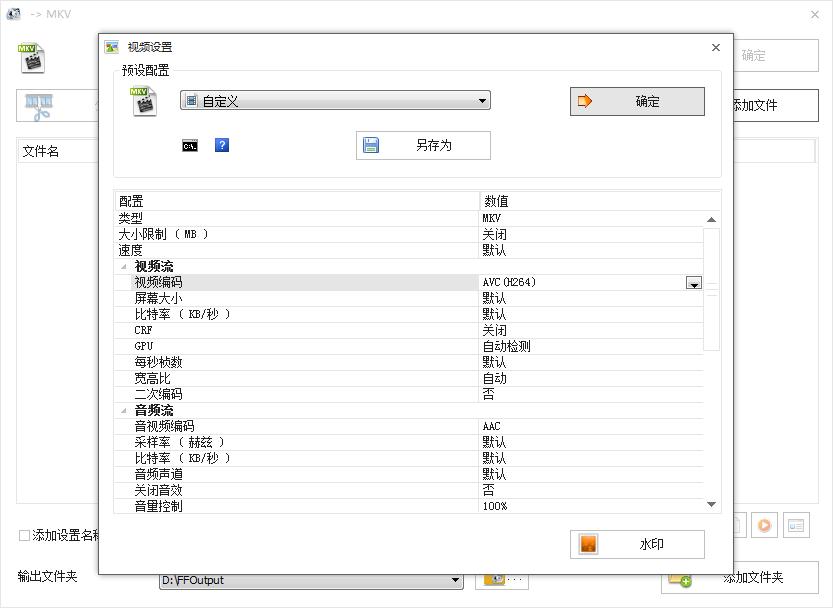Click the blue question mark help icon
Image resolution: width=833 pixels, height=608 pixels.
tap(221, 145)
